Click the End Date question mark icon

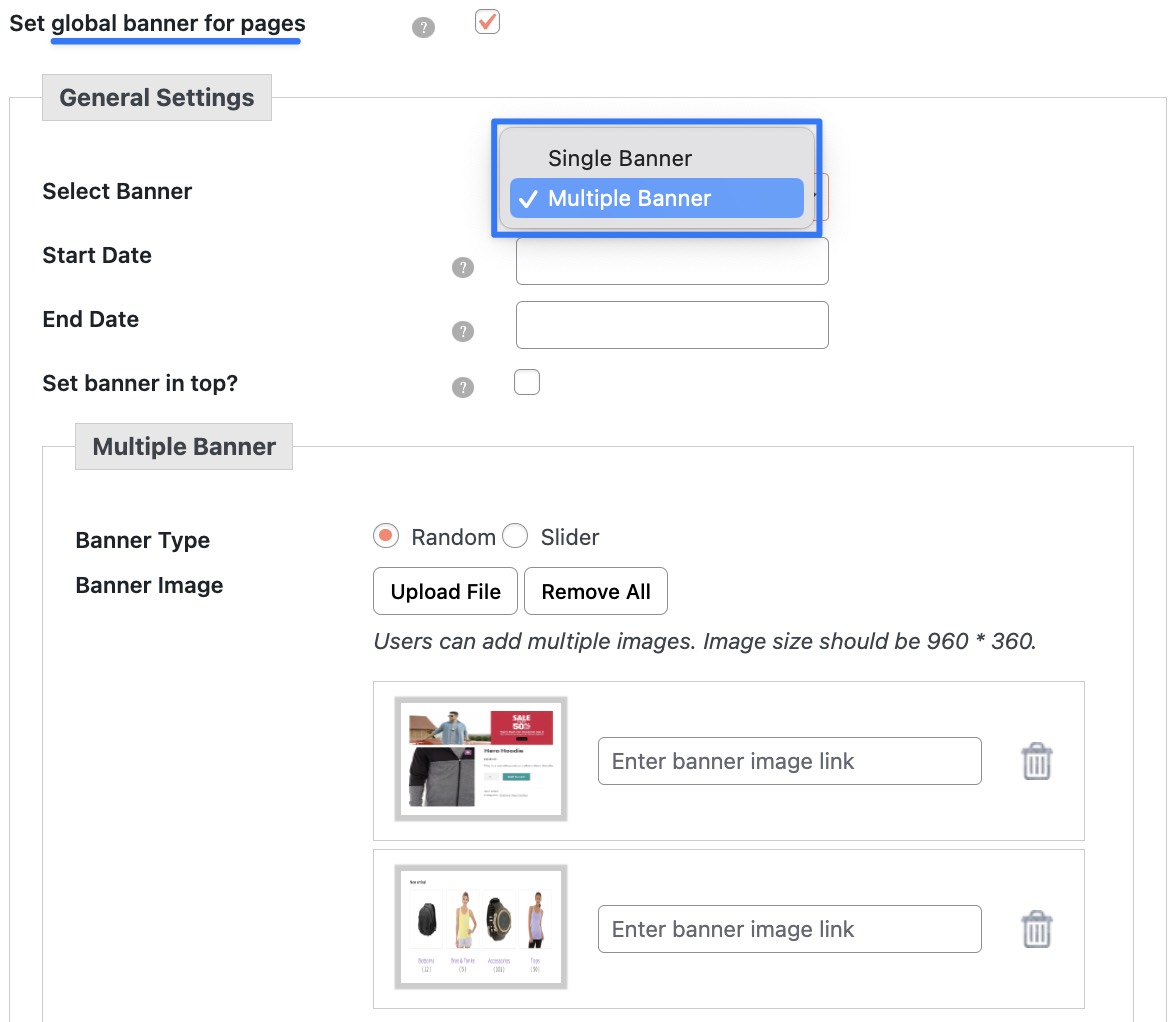(462, 331)
